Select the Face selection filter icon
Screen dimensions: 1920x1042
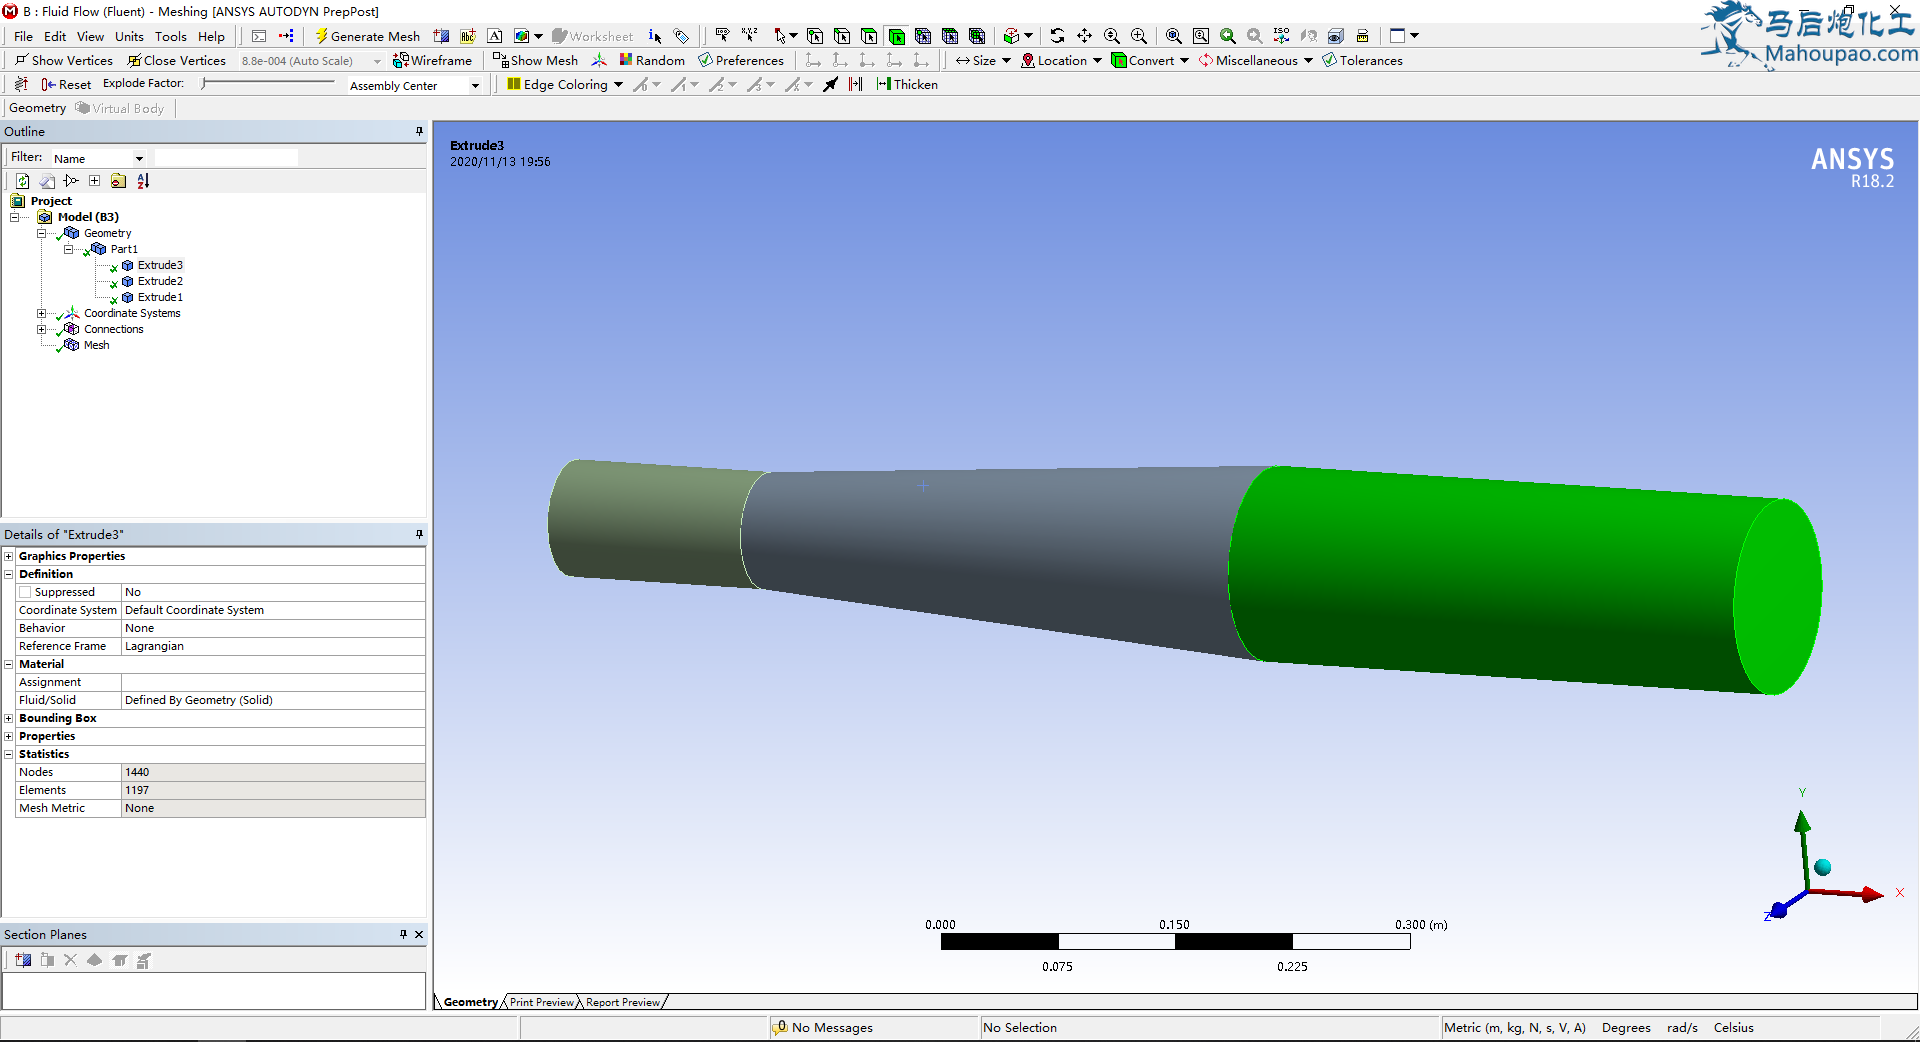pos(869,36)
